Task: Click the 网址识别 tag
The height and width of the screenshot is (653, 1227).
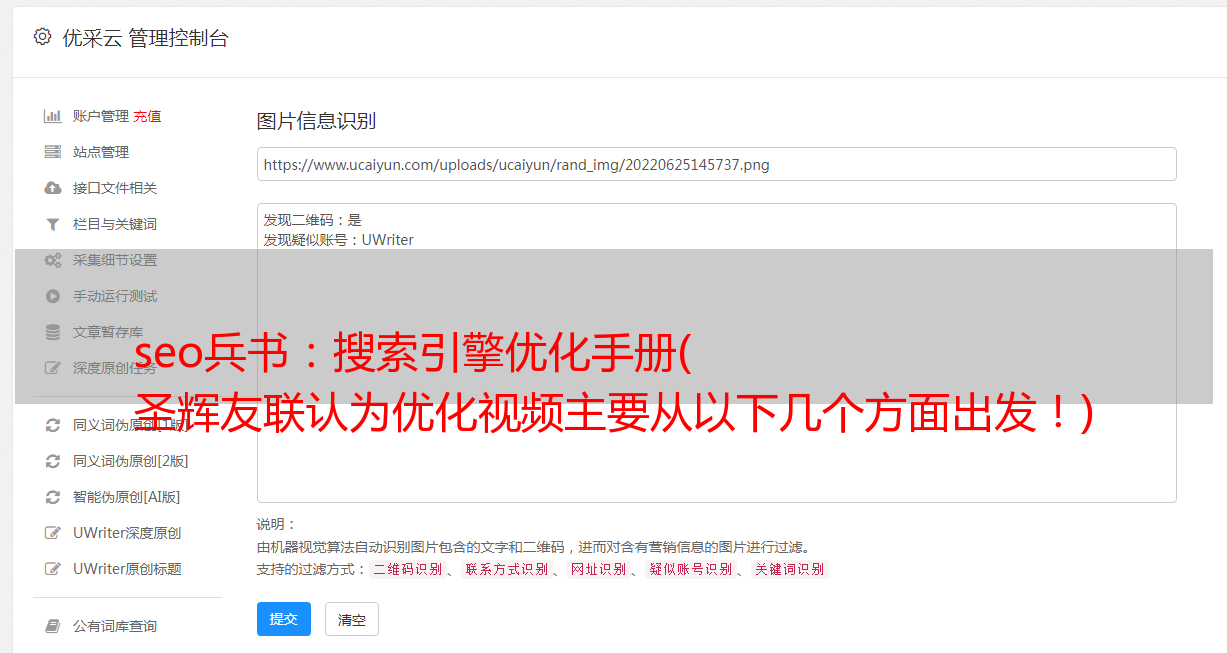Action: tap(598, 569)
